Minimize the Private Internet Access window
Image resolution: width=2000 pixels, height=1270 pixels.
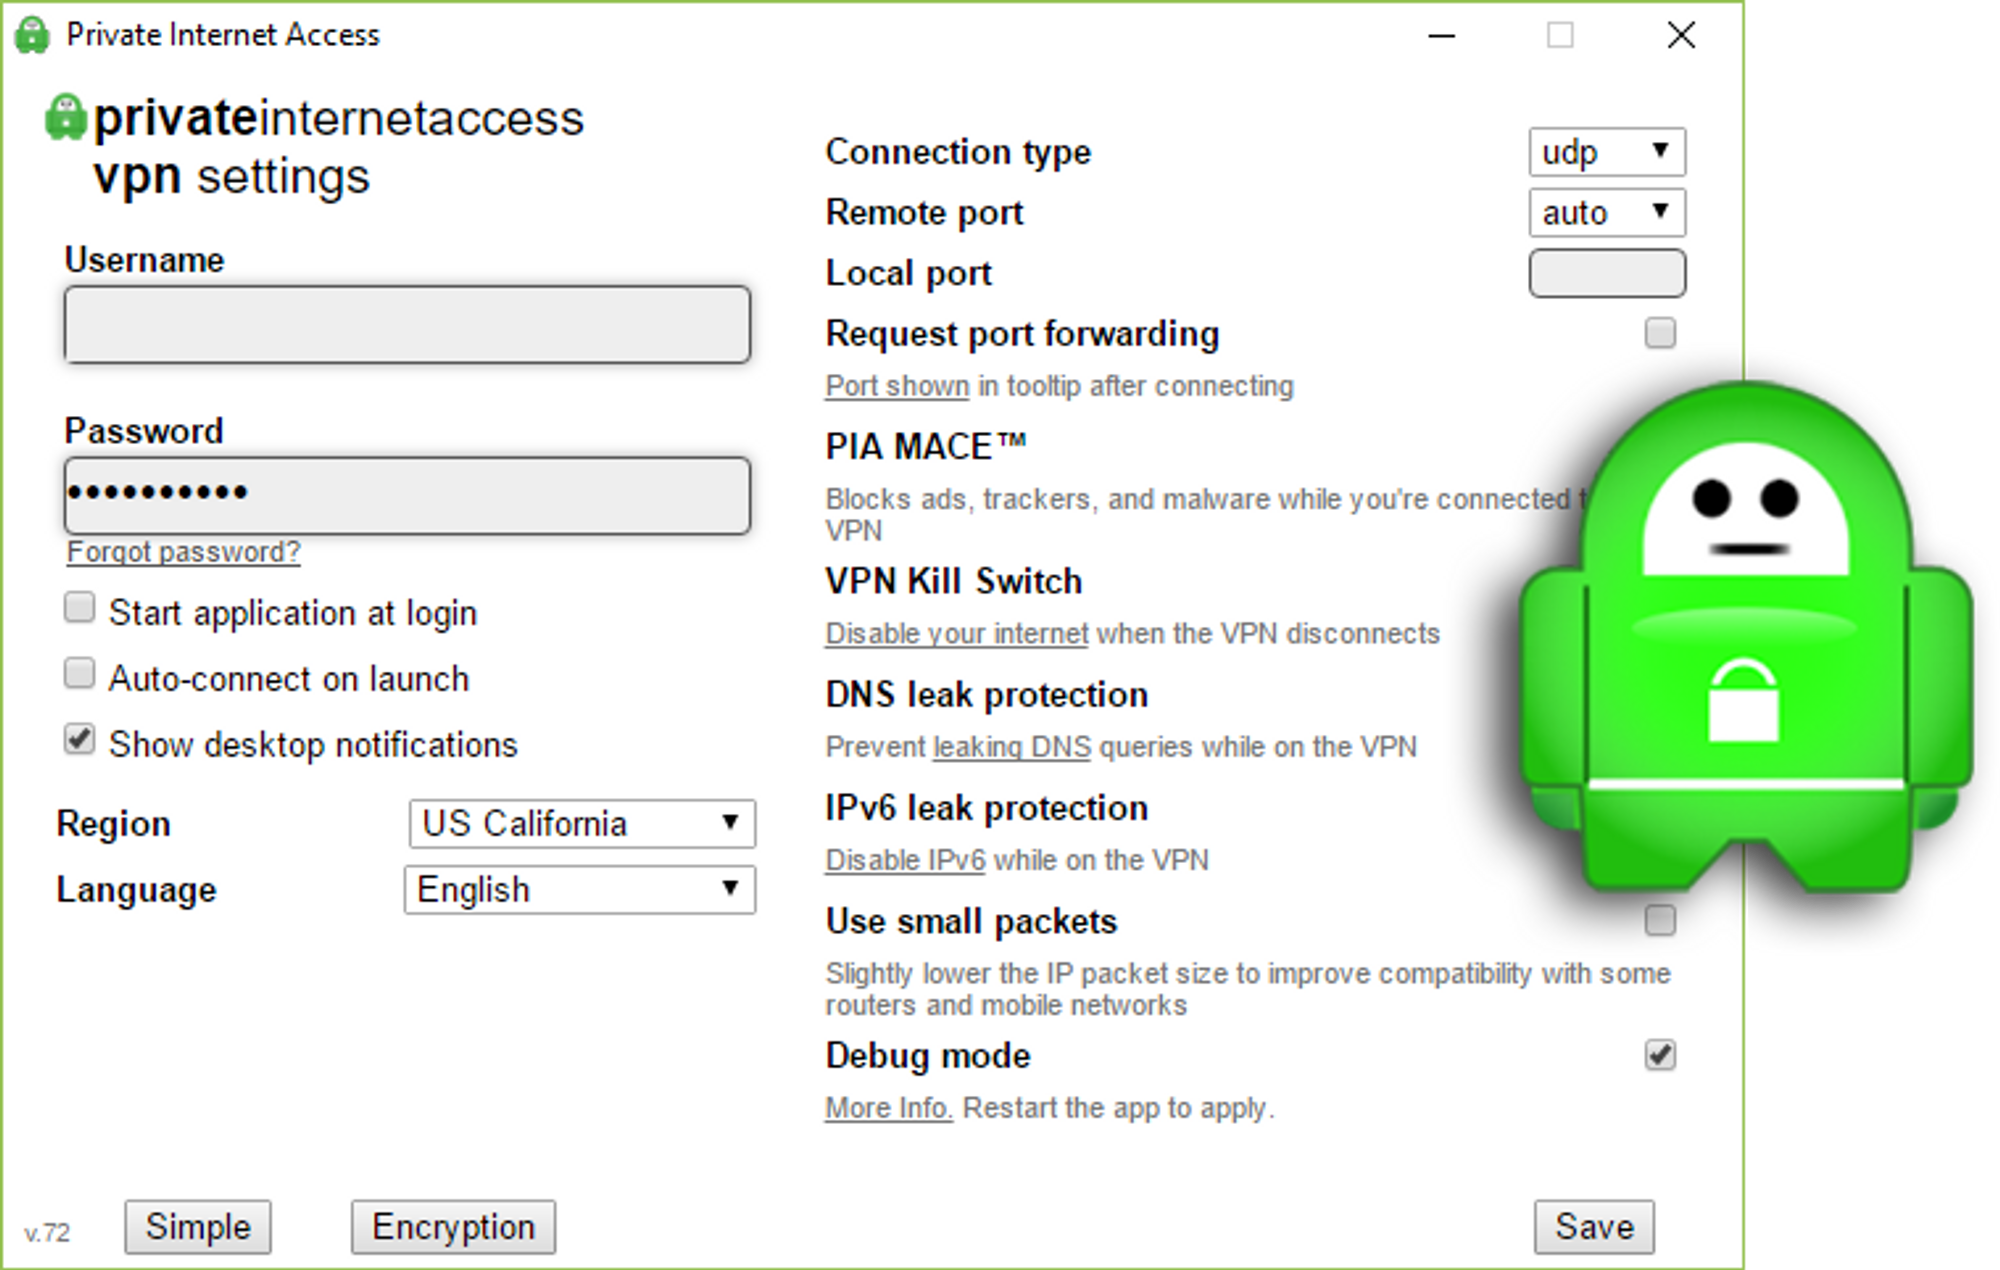click(1441, 36)
